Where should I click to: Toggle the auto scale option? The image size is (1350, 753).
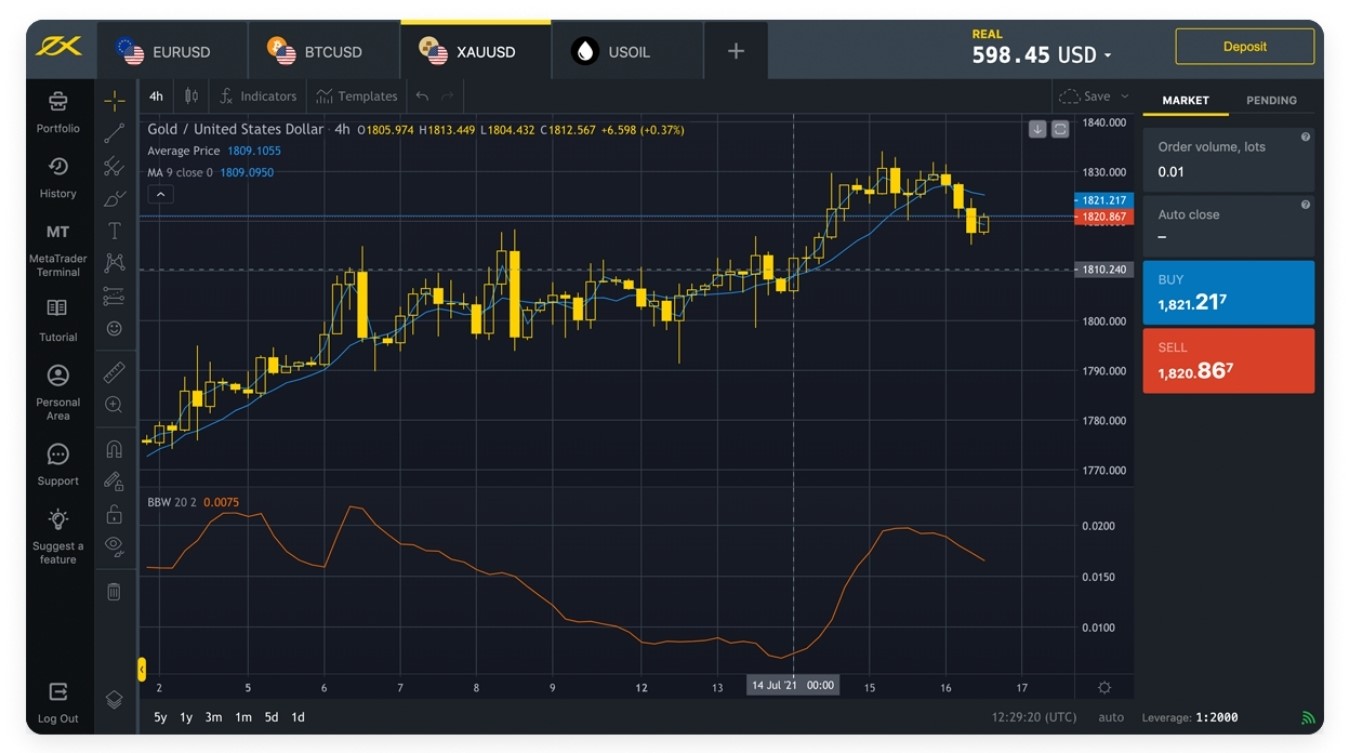pyautogui.click(x=1110, y=717)
